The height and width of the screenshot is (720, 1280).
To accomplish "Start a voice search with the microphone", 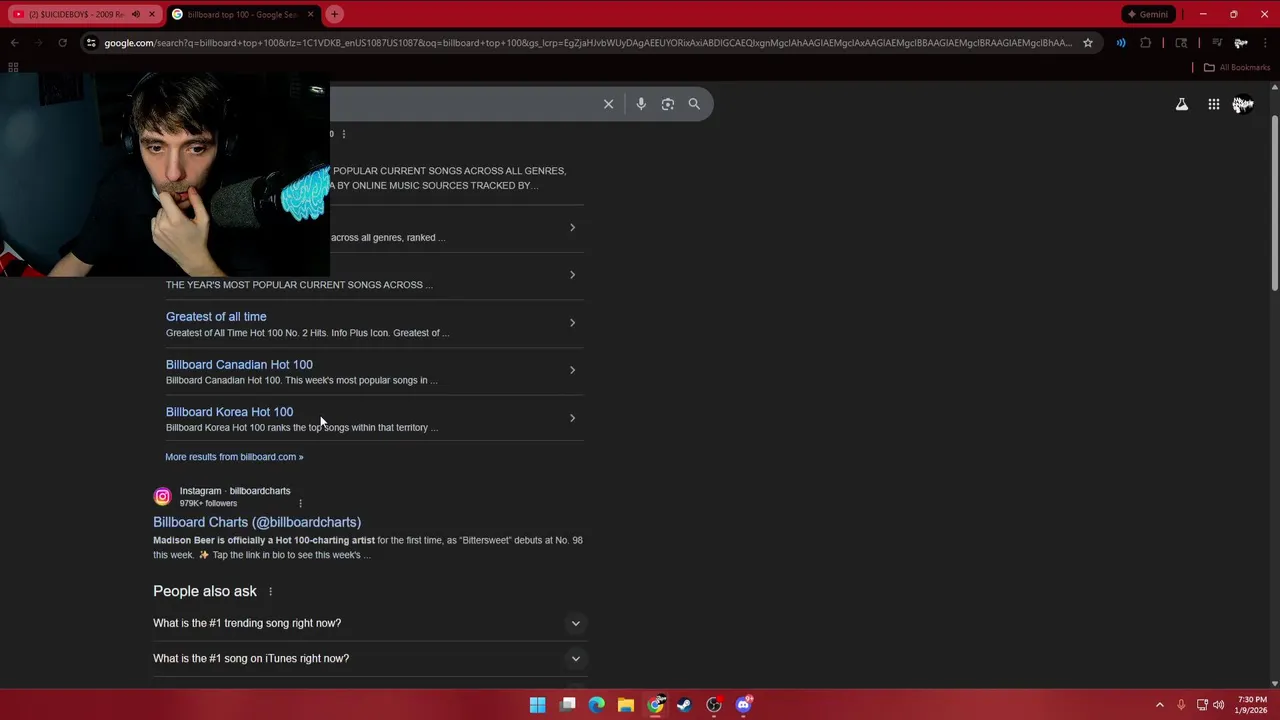I will click(x=641, y=104).
